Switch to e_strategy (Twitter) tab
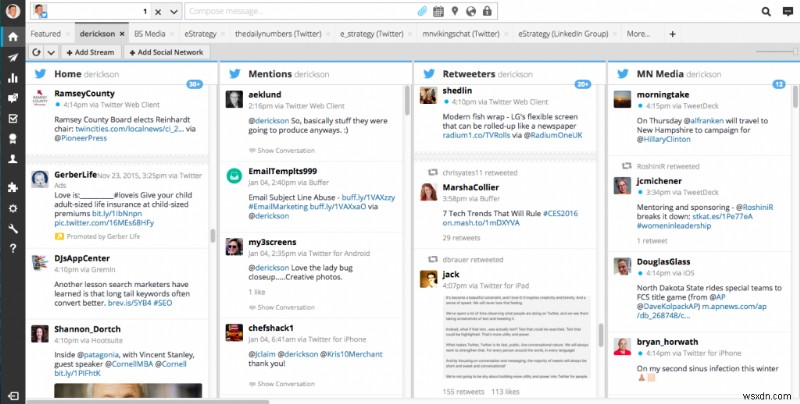The width and height of the screenshot is (800, 404). [x=371, y=34]
